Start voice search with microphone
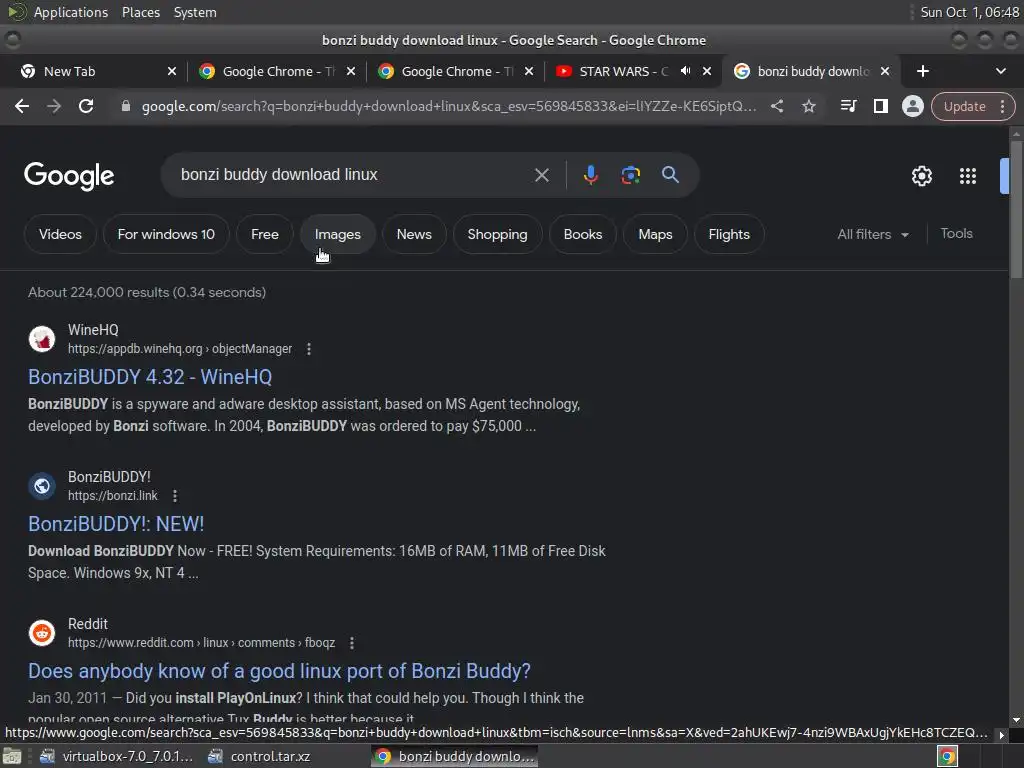Screen dimensions: 1024x768 pyautogui.click(x=590, y=175)
